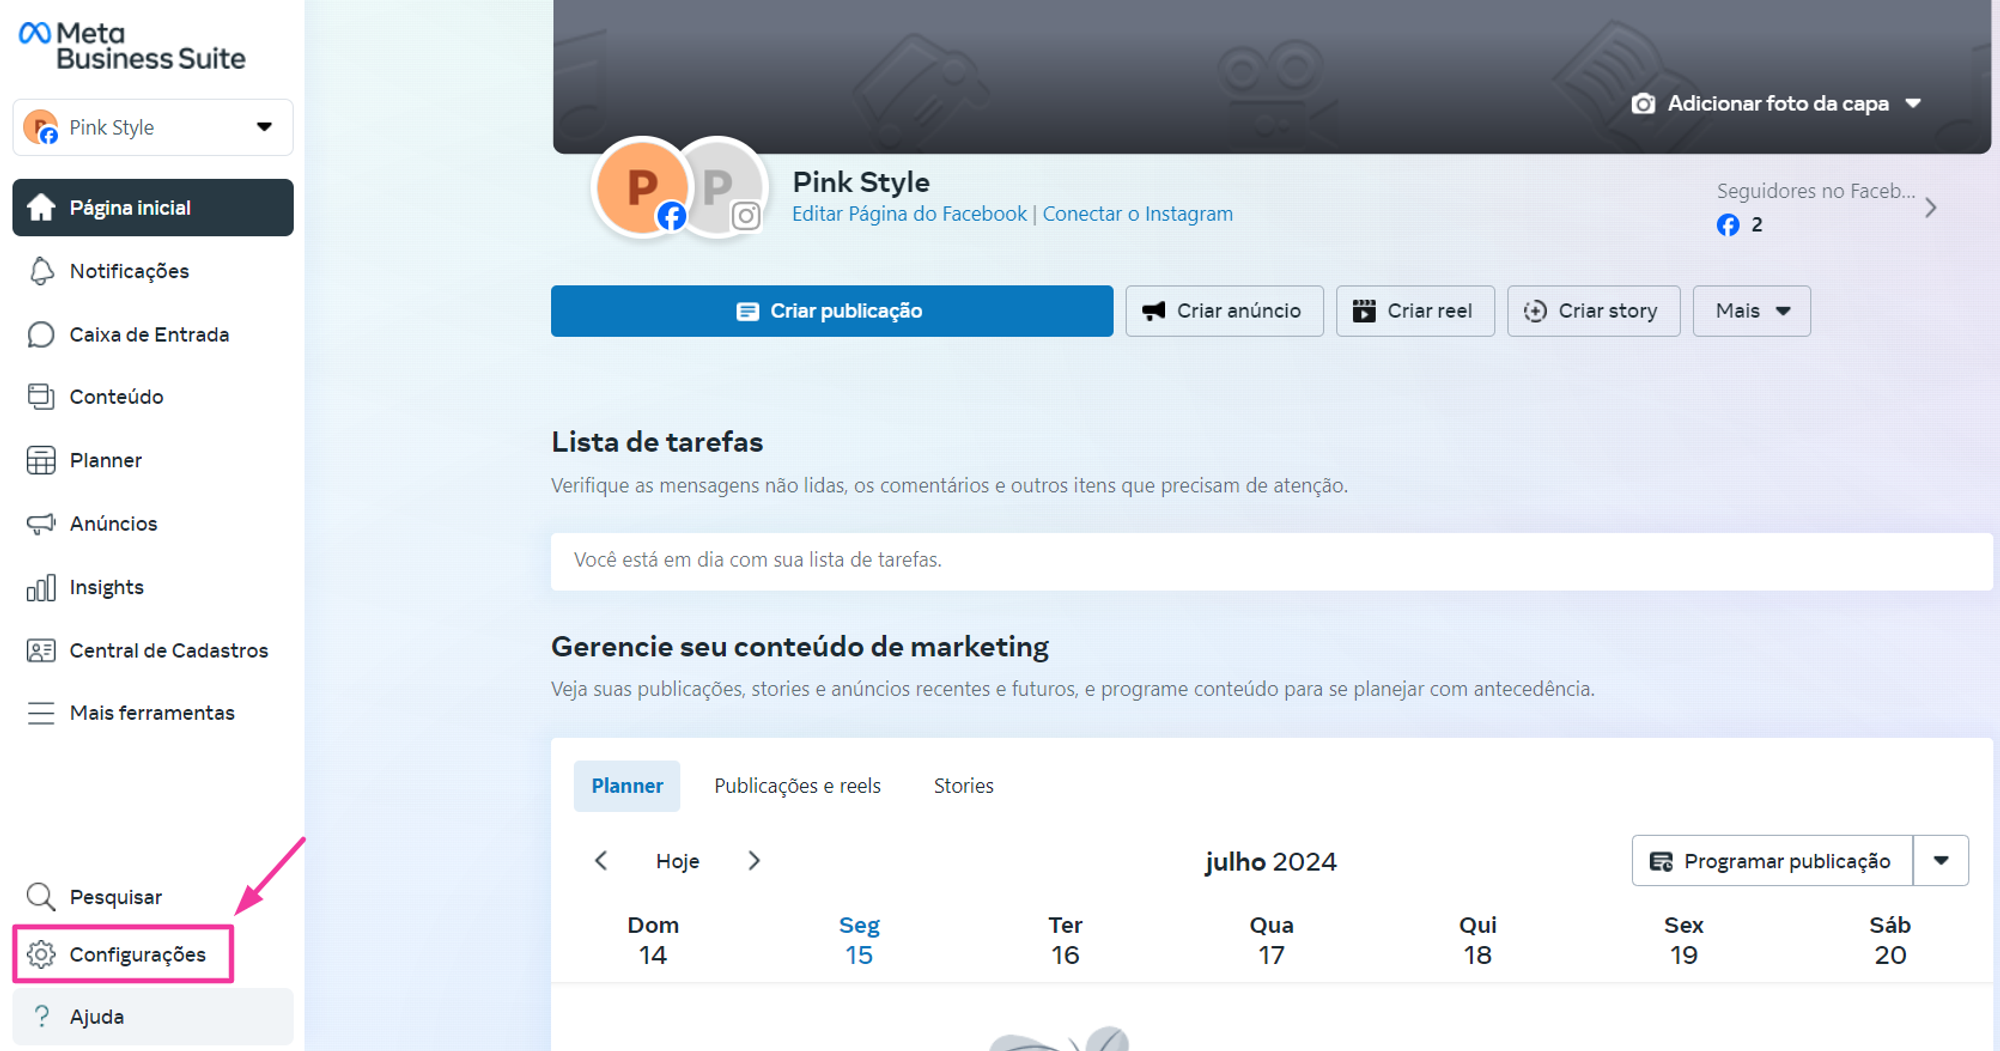The height and width of the screenshot is (1051, 2000).
Task: Open Caixa de Entrada chat icon
Action: [x=41, y=334]
